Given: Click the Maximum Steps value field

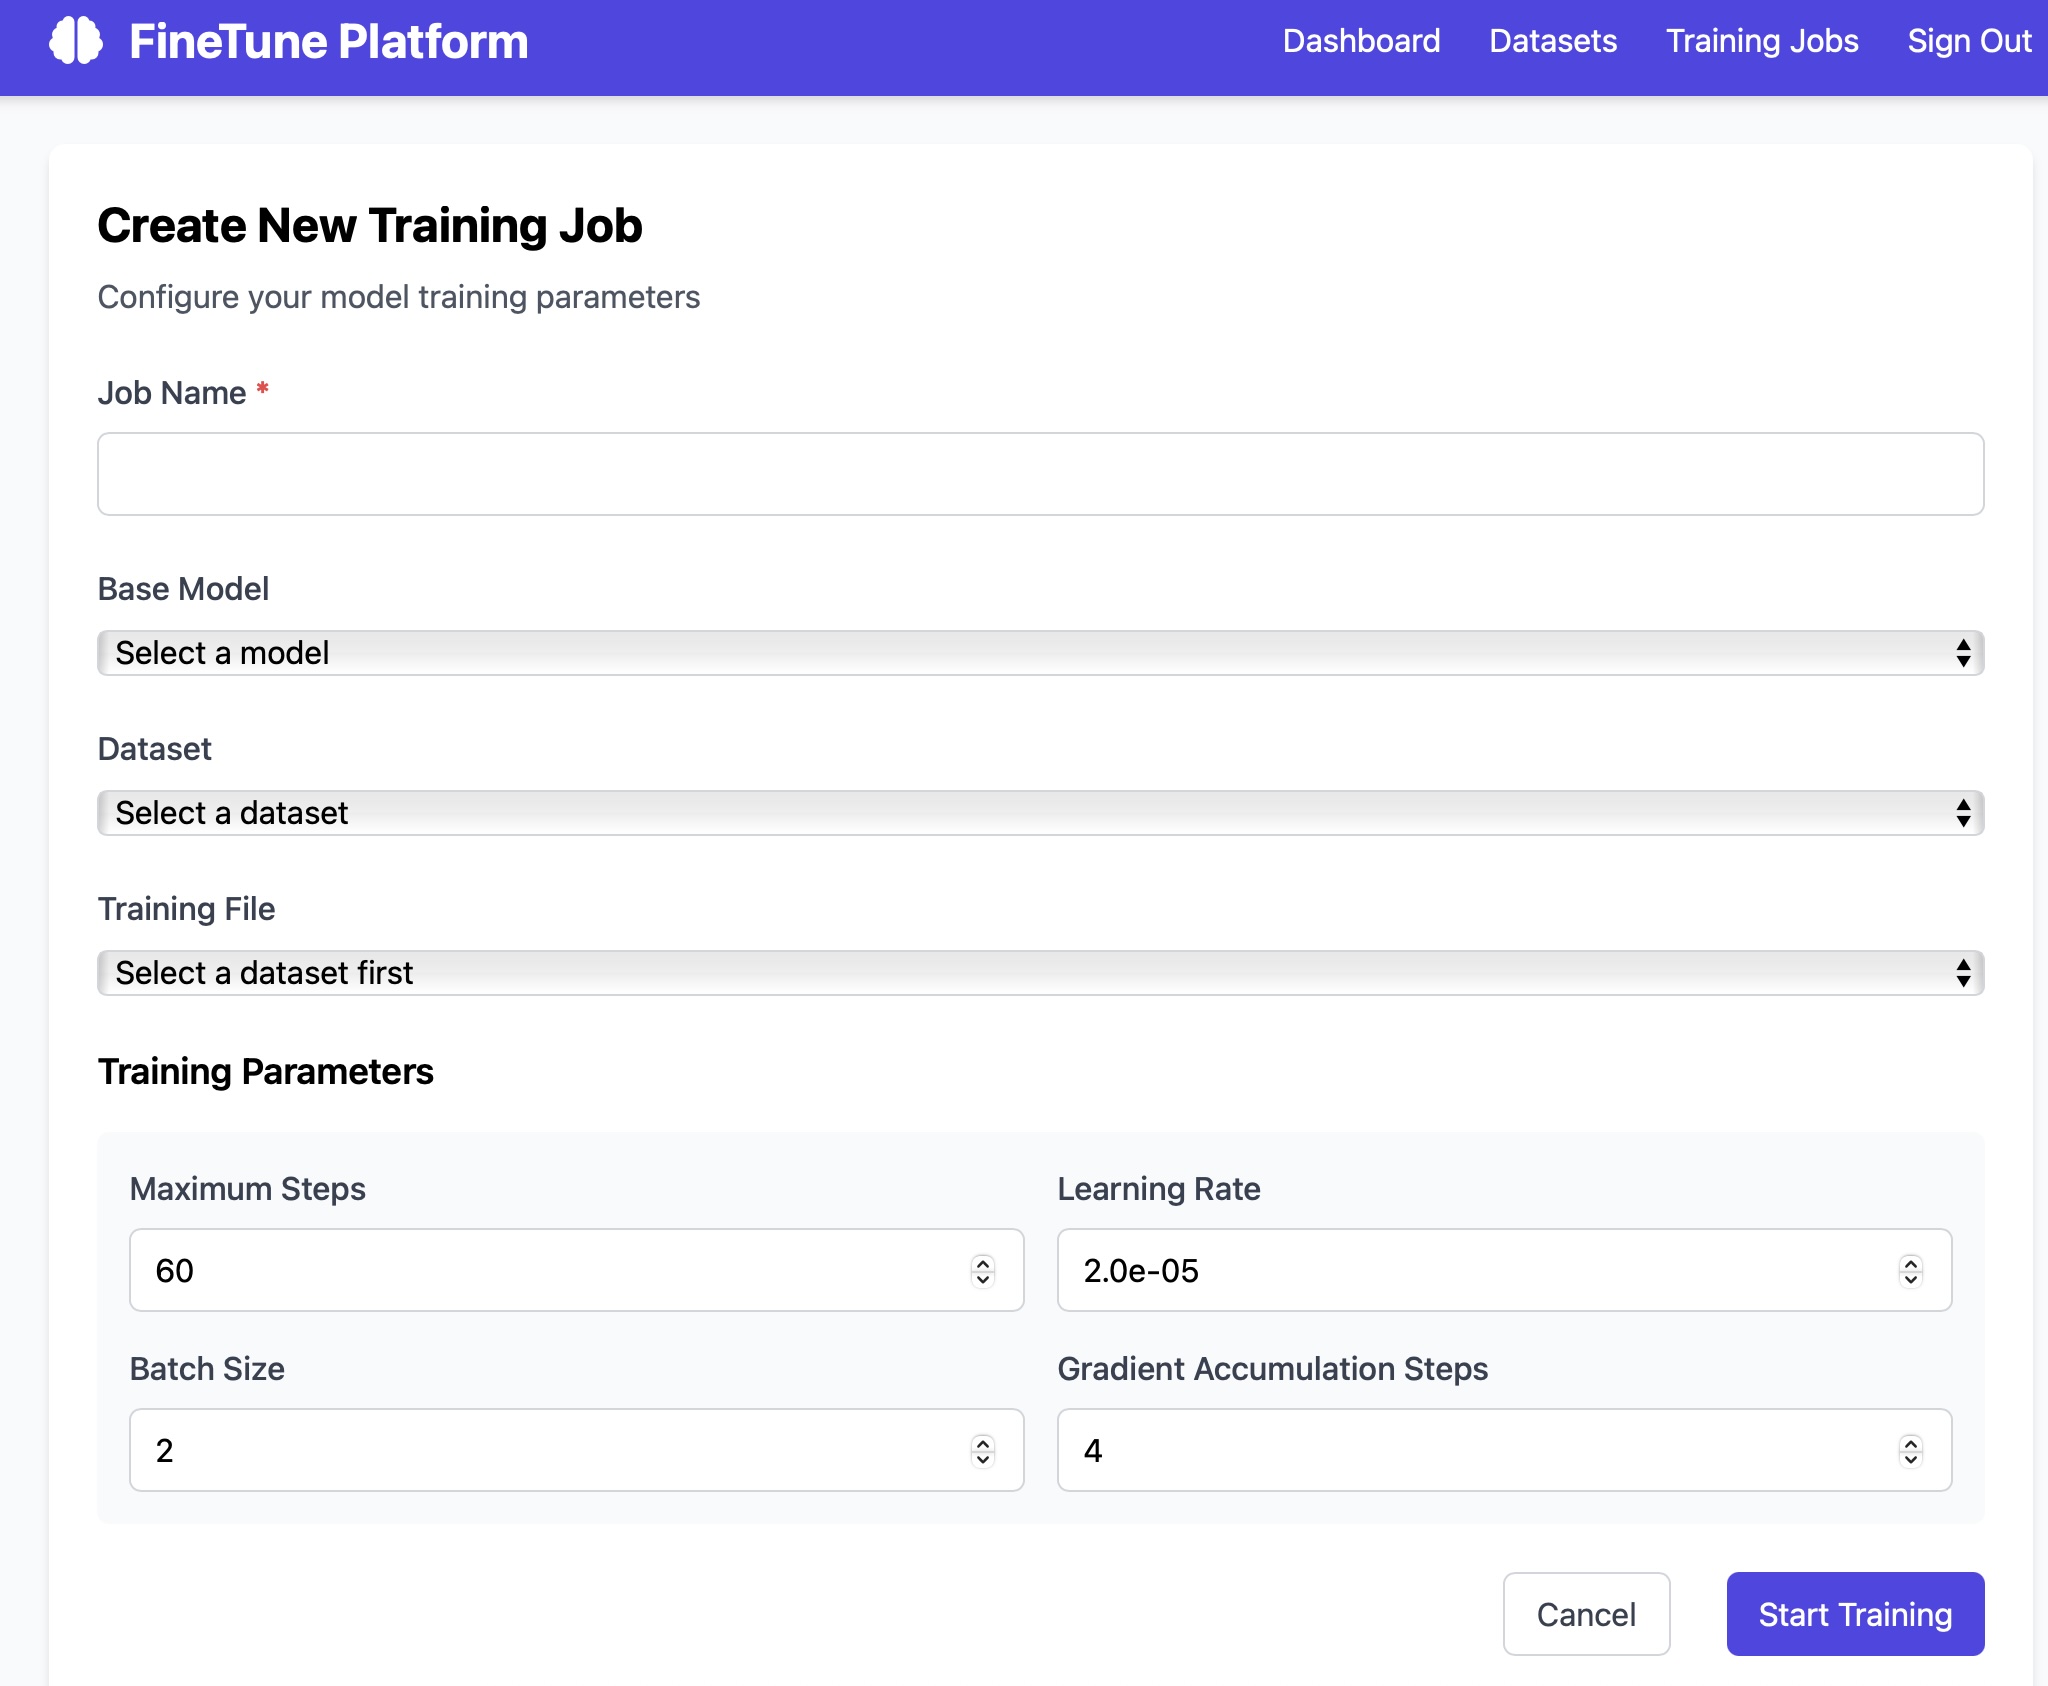Looking at the screenshot, I should coord(500,1270).
